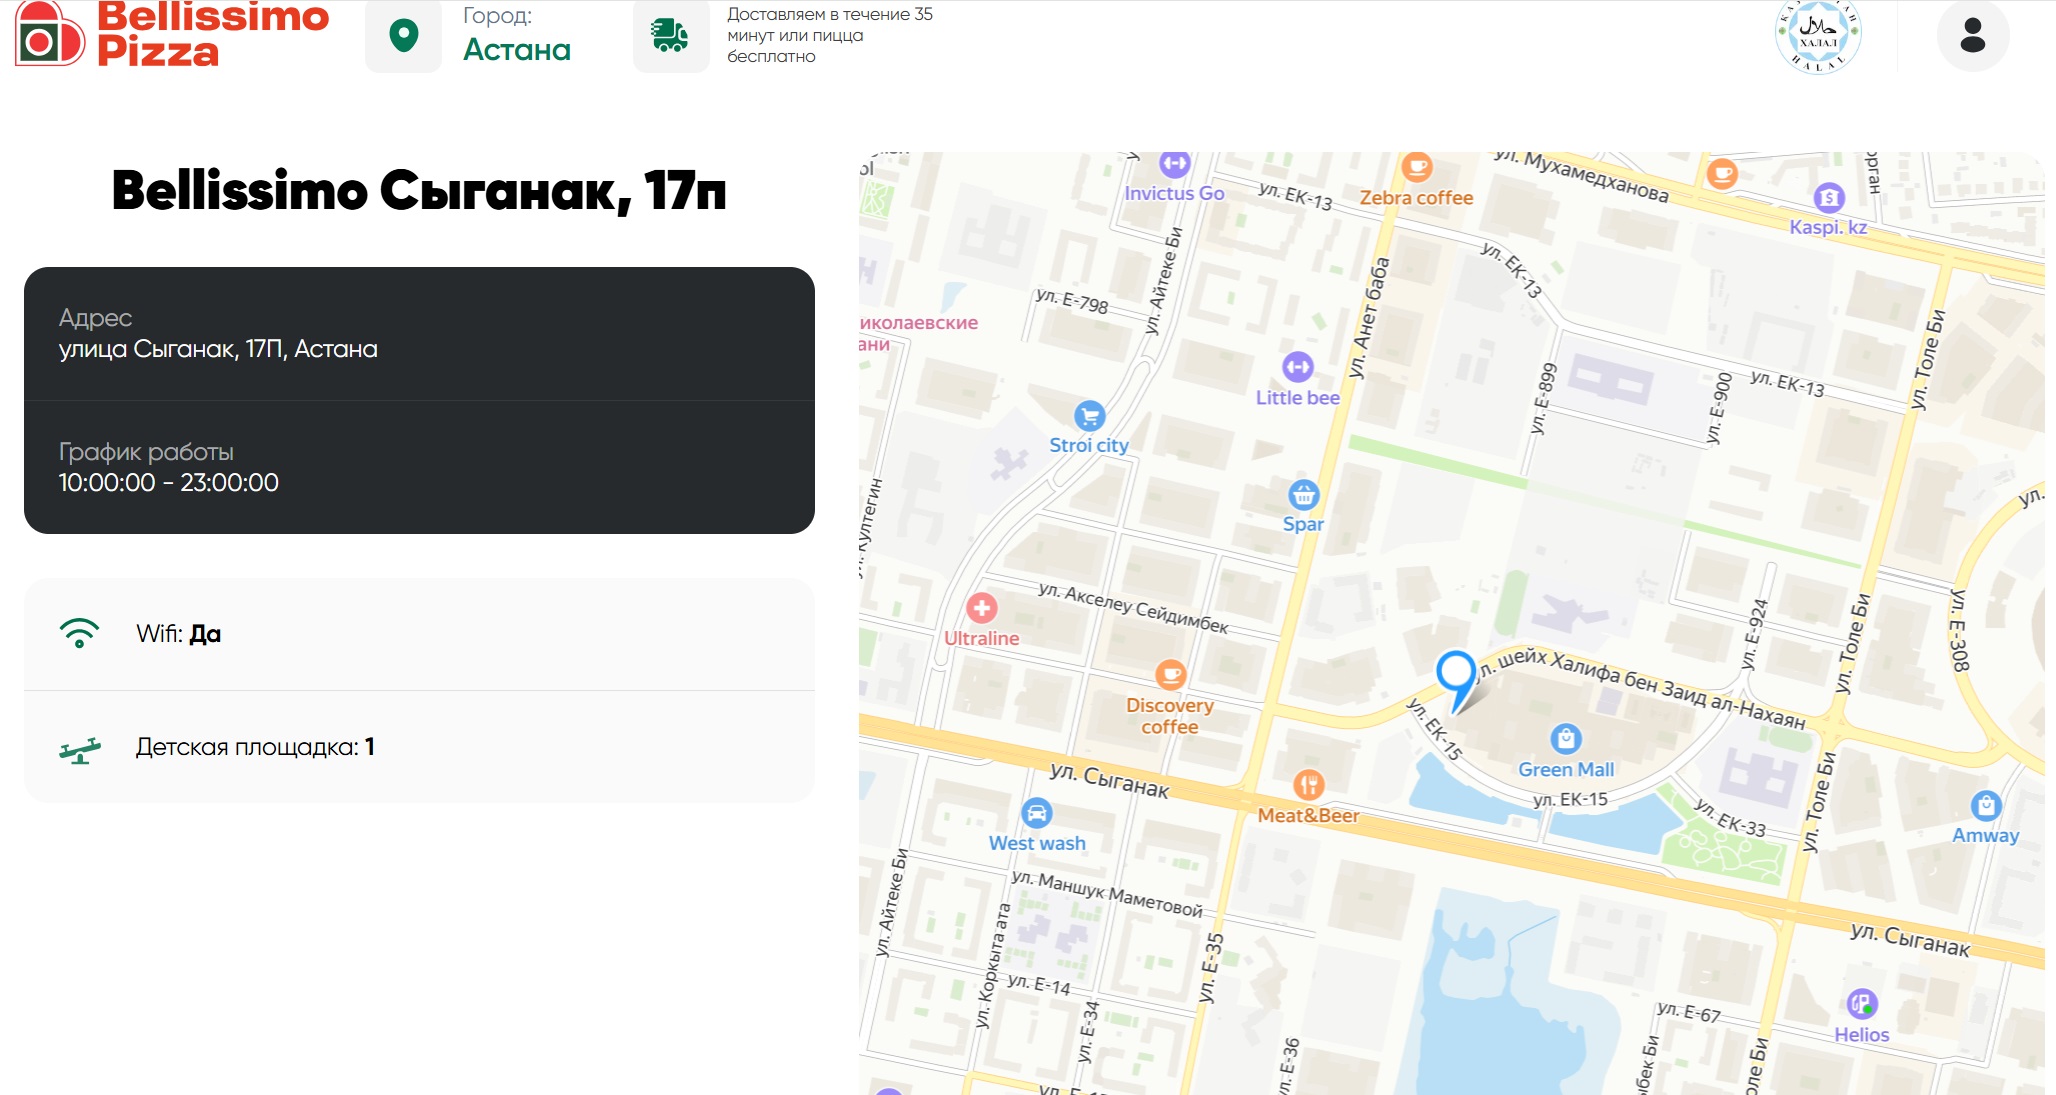Open Green Mall marker on map
The height and width of the screenshot is (1095, 2056).
1565,739
